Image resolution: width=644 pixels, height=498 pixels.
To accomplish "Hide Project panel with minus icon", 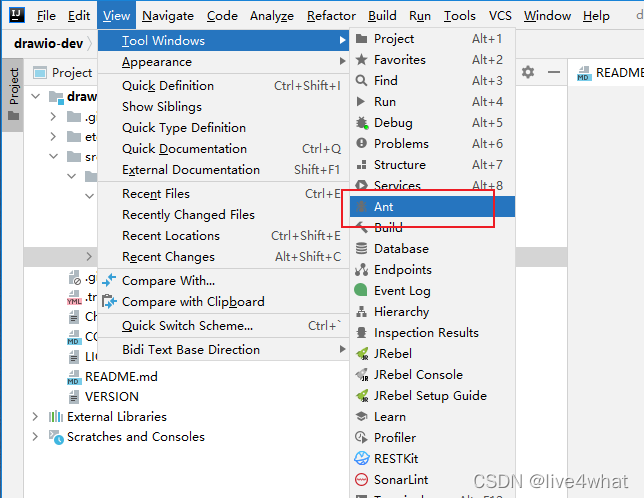I will pos(554,72).
